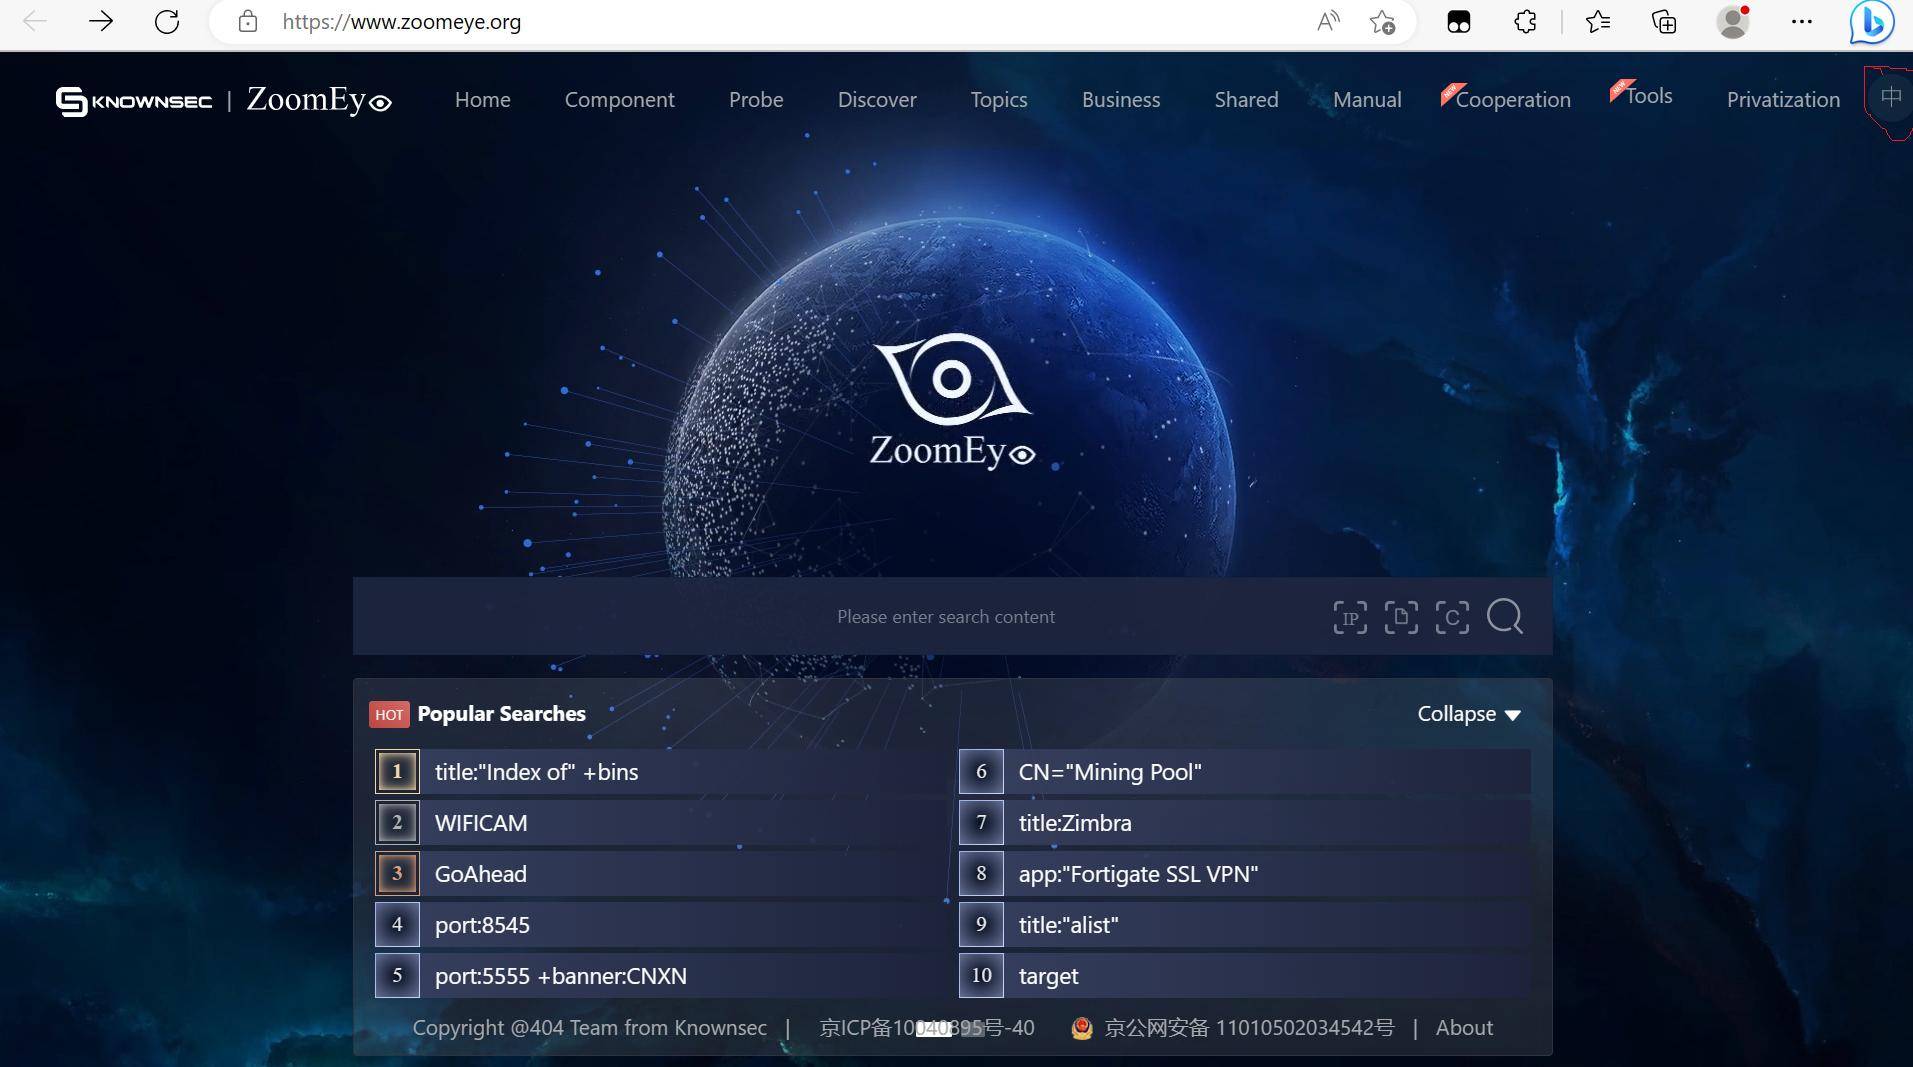Click the browser forward arrow
Image resolution: width=1913 pixels, height=1067 pixels.
pyautogui.click(x=101, y=21)
